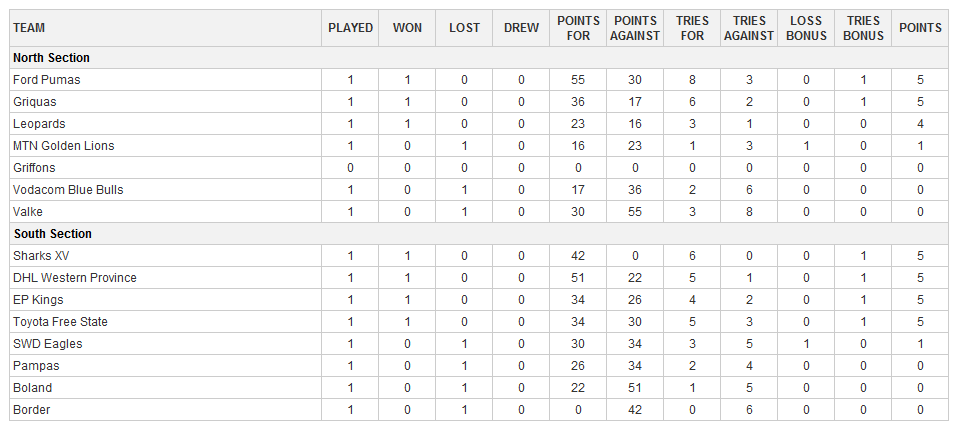Viewport: 955px width, 429px height.
Task: Select Vodacom Blue Bulls in the table
Action: pyautogui.click(x=68, y=190)
